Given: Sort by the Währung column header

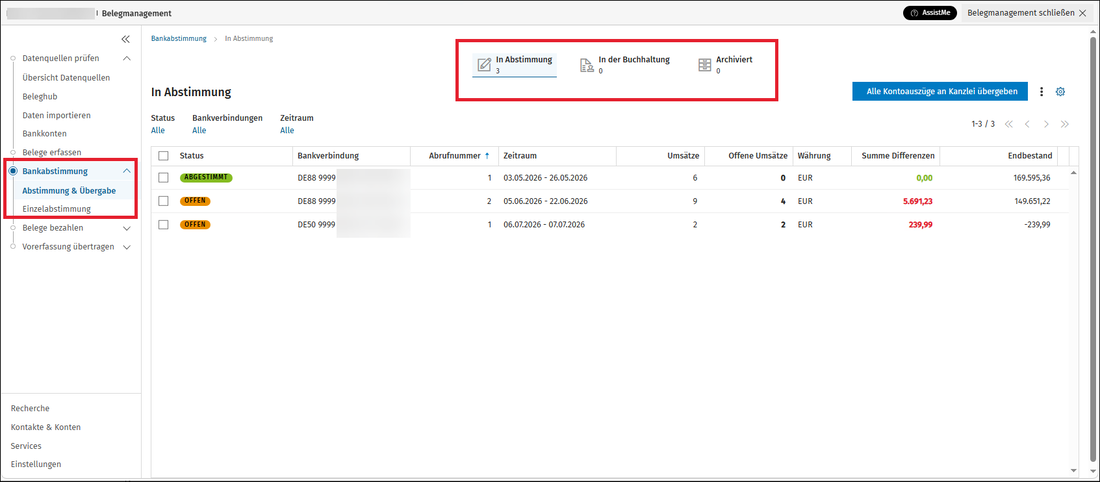Looking at the screenshot, I should tap(814, 156).
